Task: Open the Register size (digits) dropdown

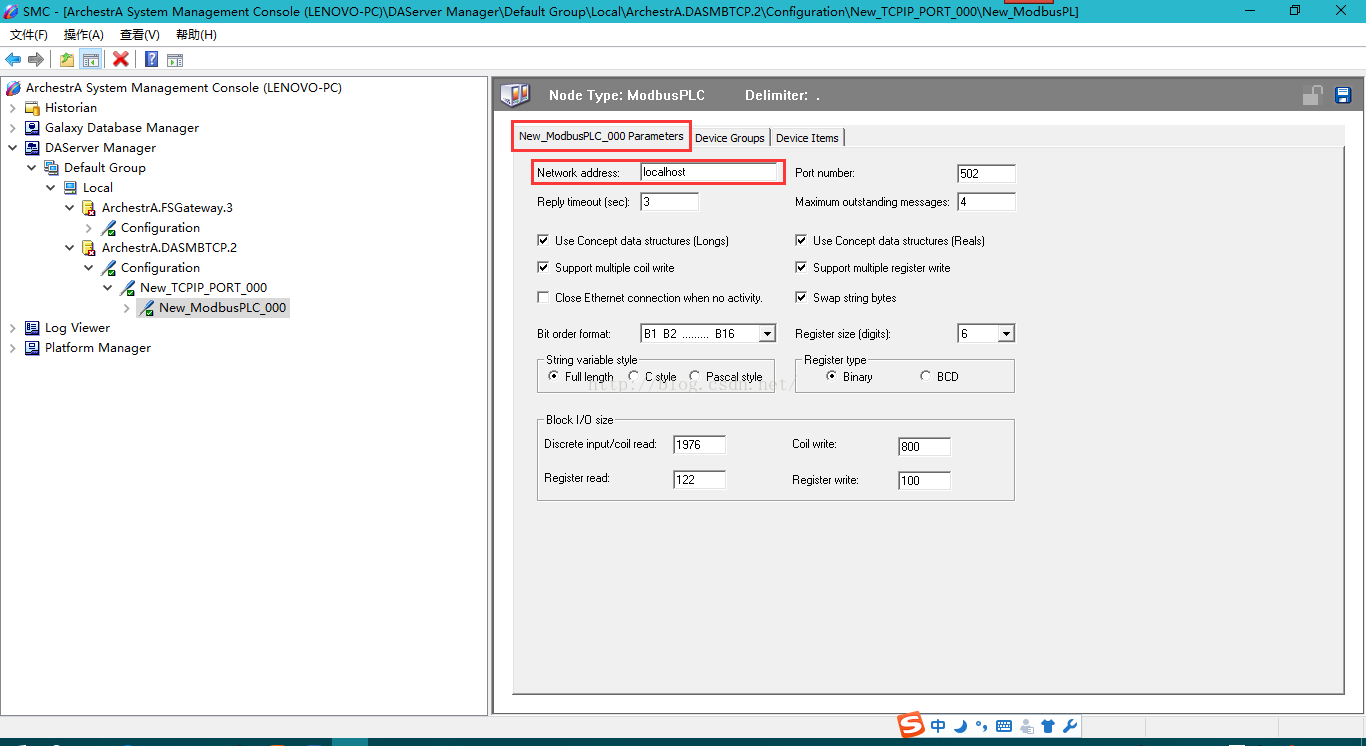Action: pos(1006,333)
